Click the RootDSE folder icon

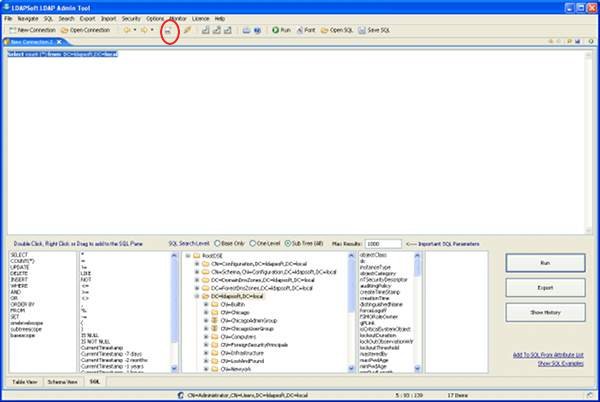(x=197, y=256)
